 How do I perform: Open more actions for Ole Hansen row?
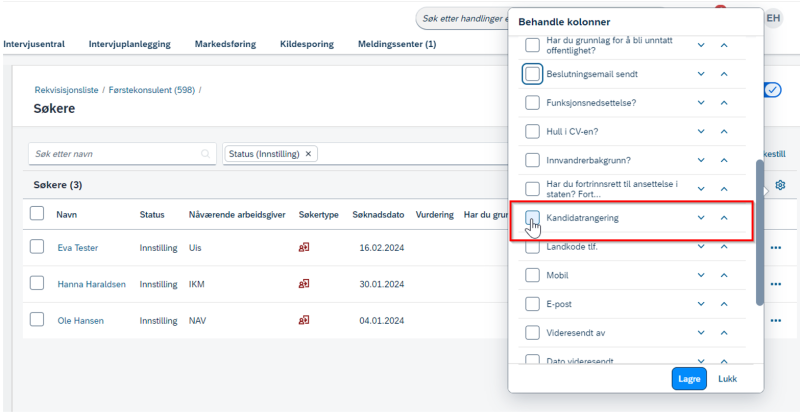776,321
